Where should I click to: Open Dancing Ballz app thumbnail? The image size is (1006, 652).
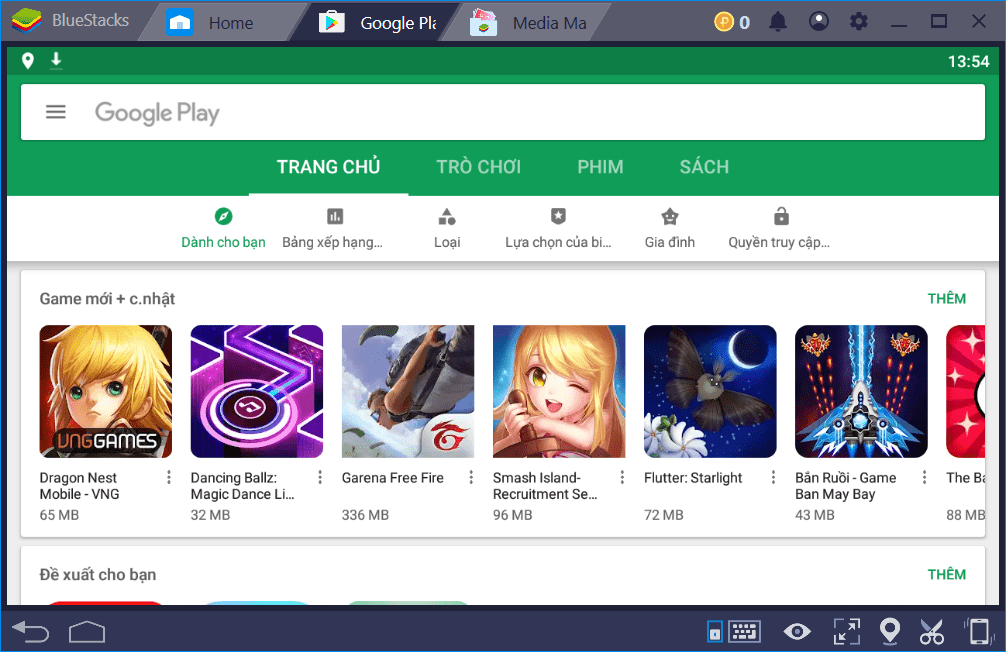click(x=257, y=391)
